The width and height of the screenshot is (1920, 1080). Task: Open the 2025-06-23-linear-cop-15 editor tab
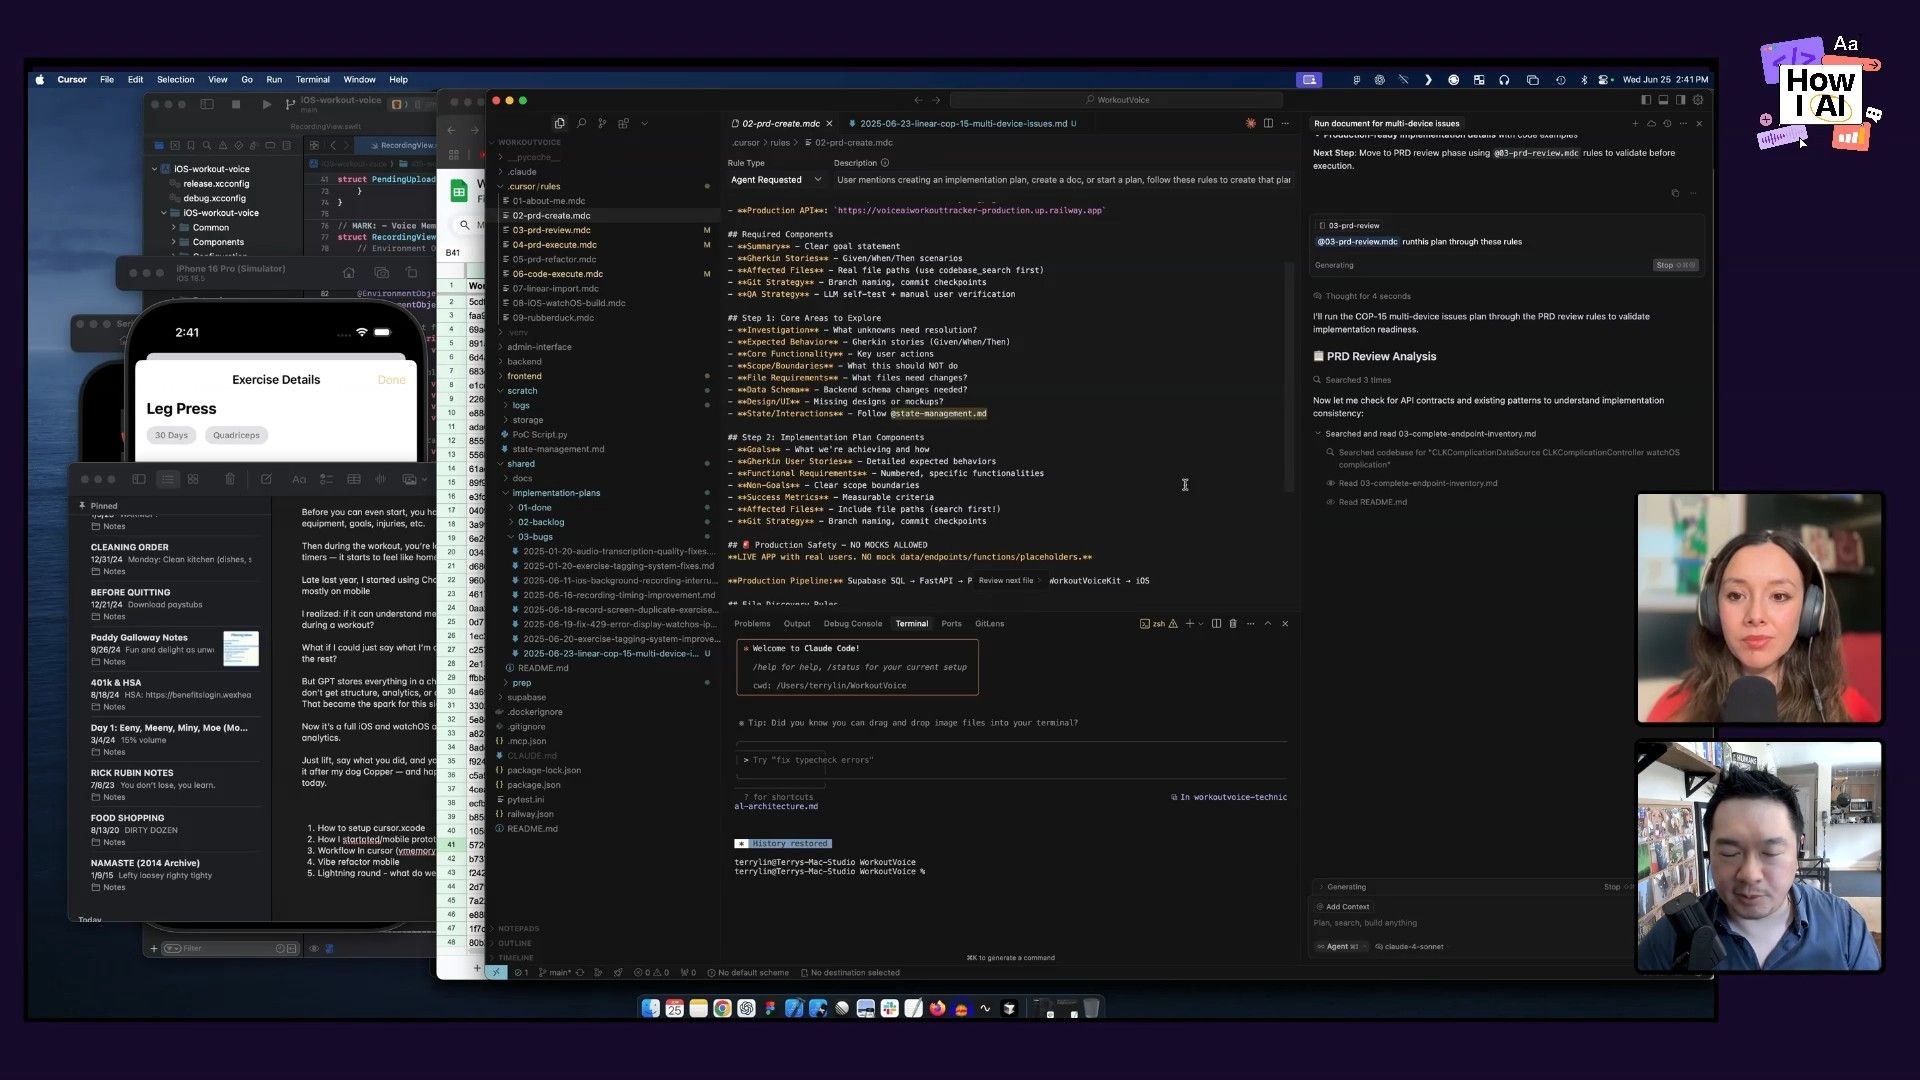961,124
